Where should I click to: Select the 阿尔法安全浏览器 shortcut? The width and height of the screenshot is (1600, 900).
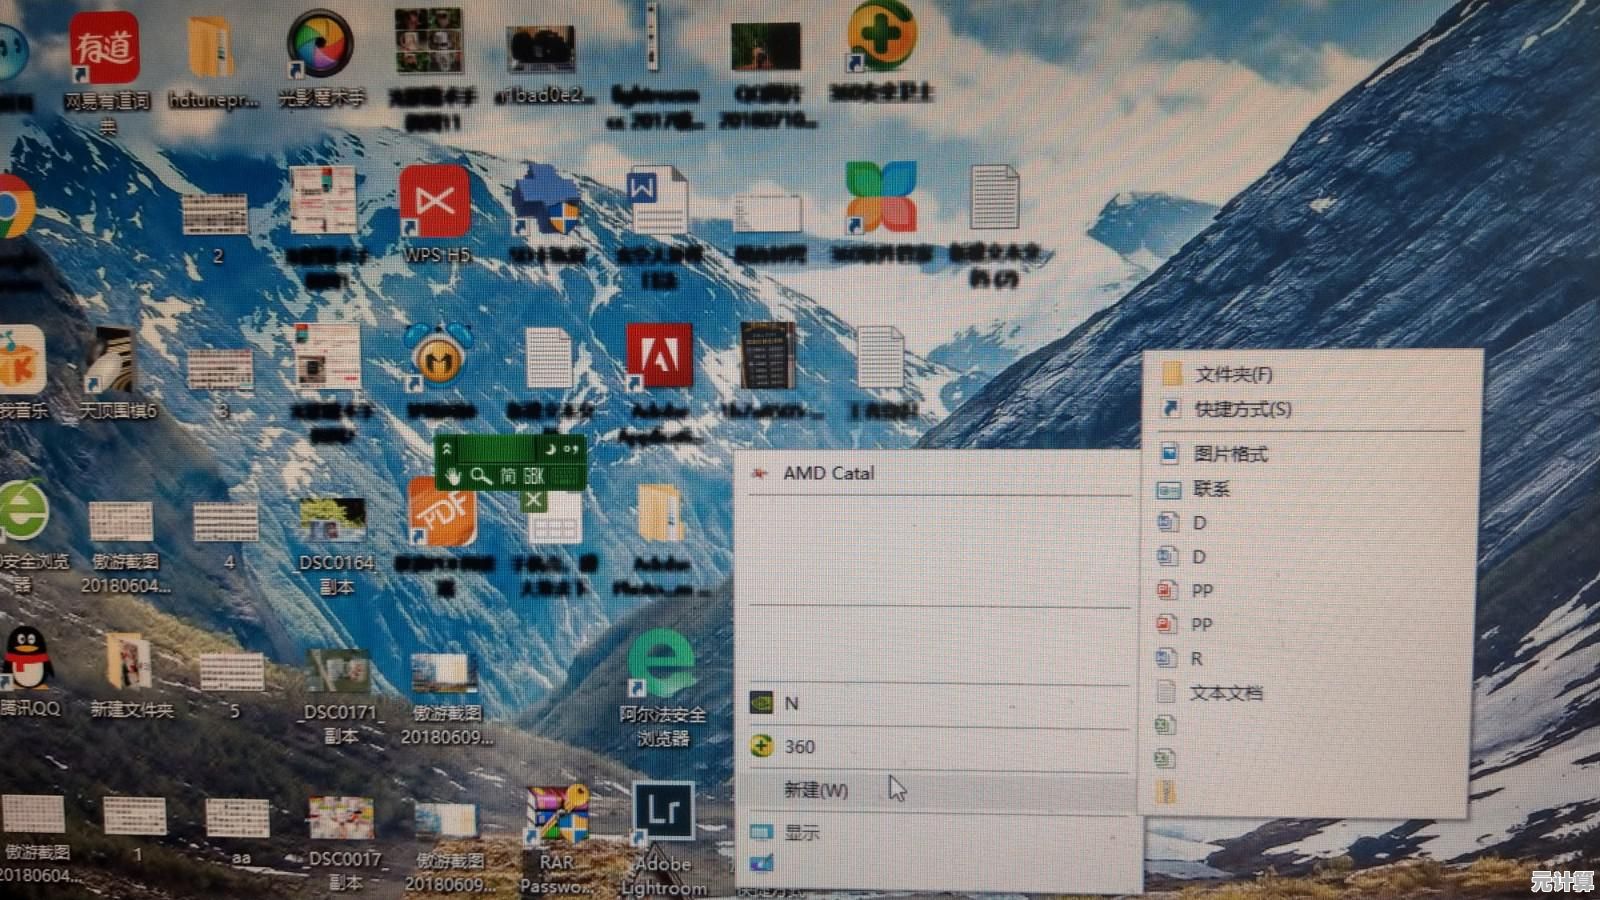coord(661,665)
